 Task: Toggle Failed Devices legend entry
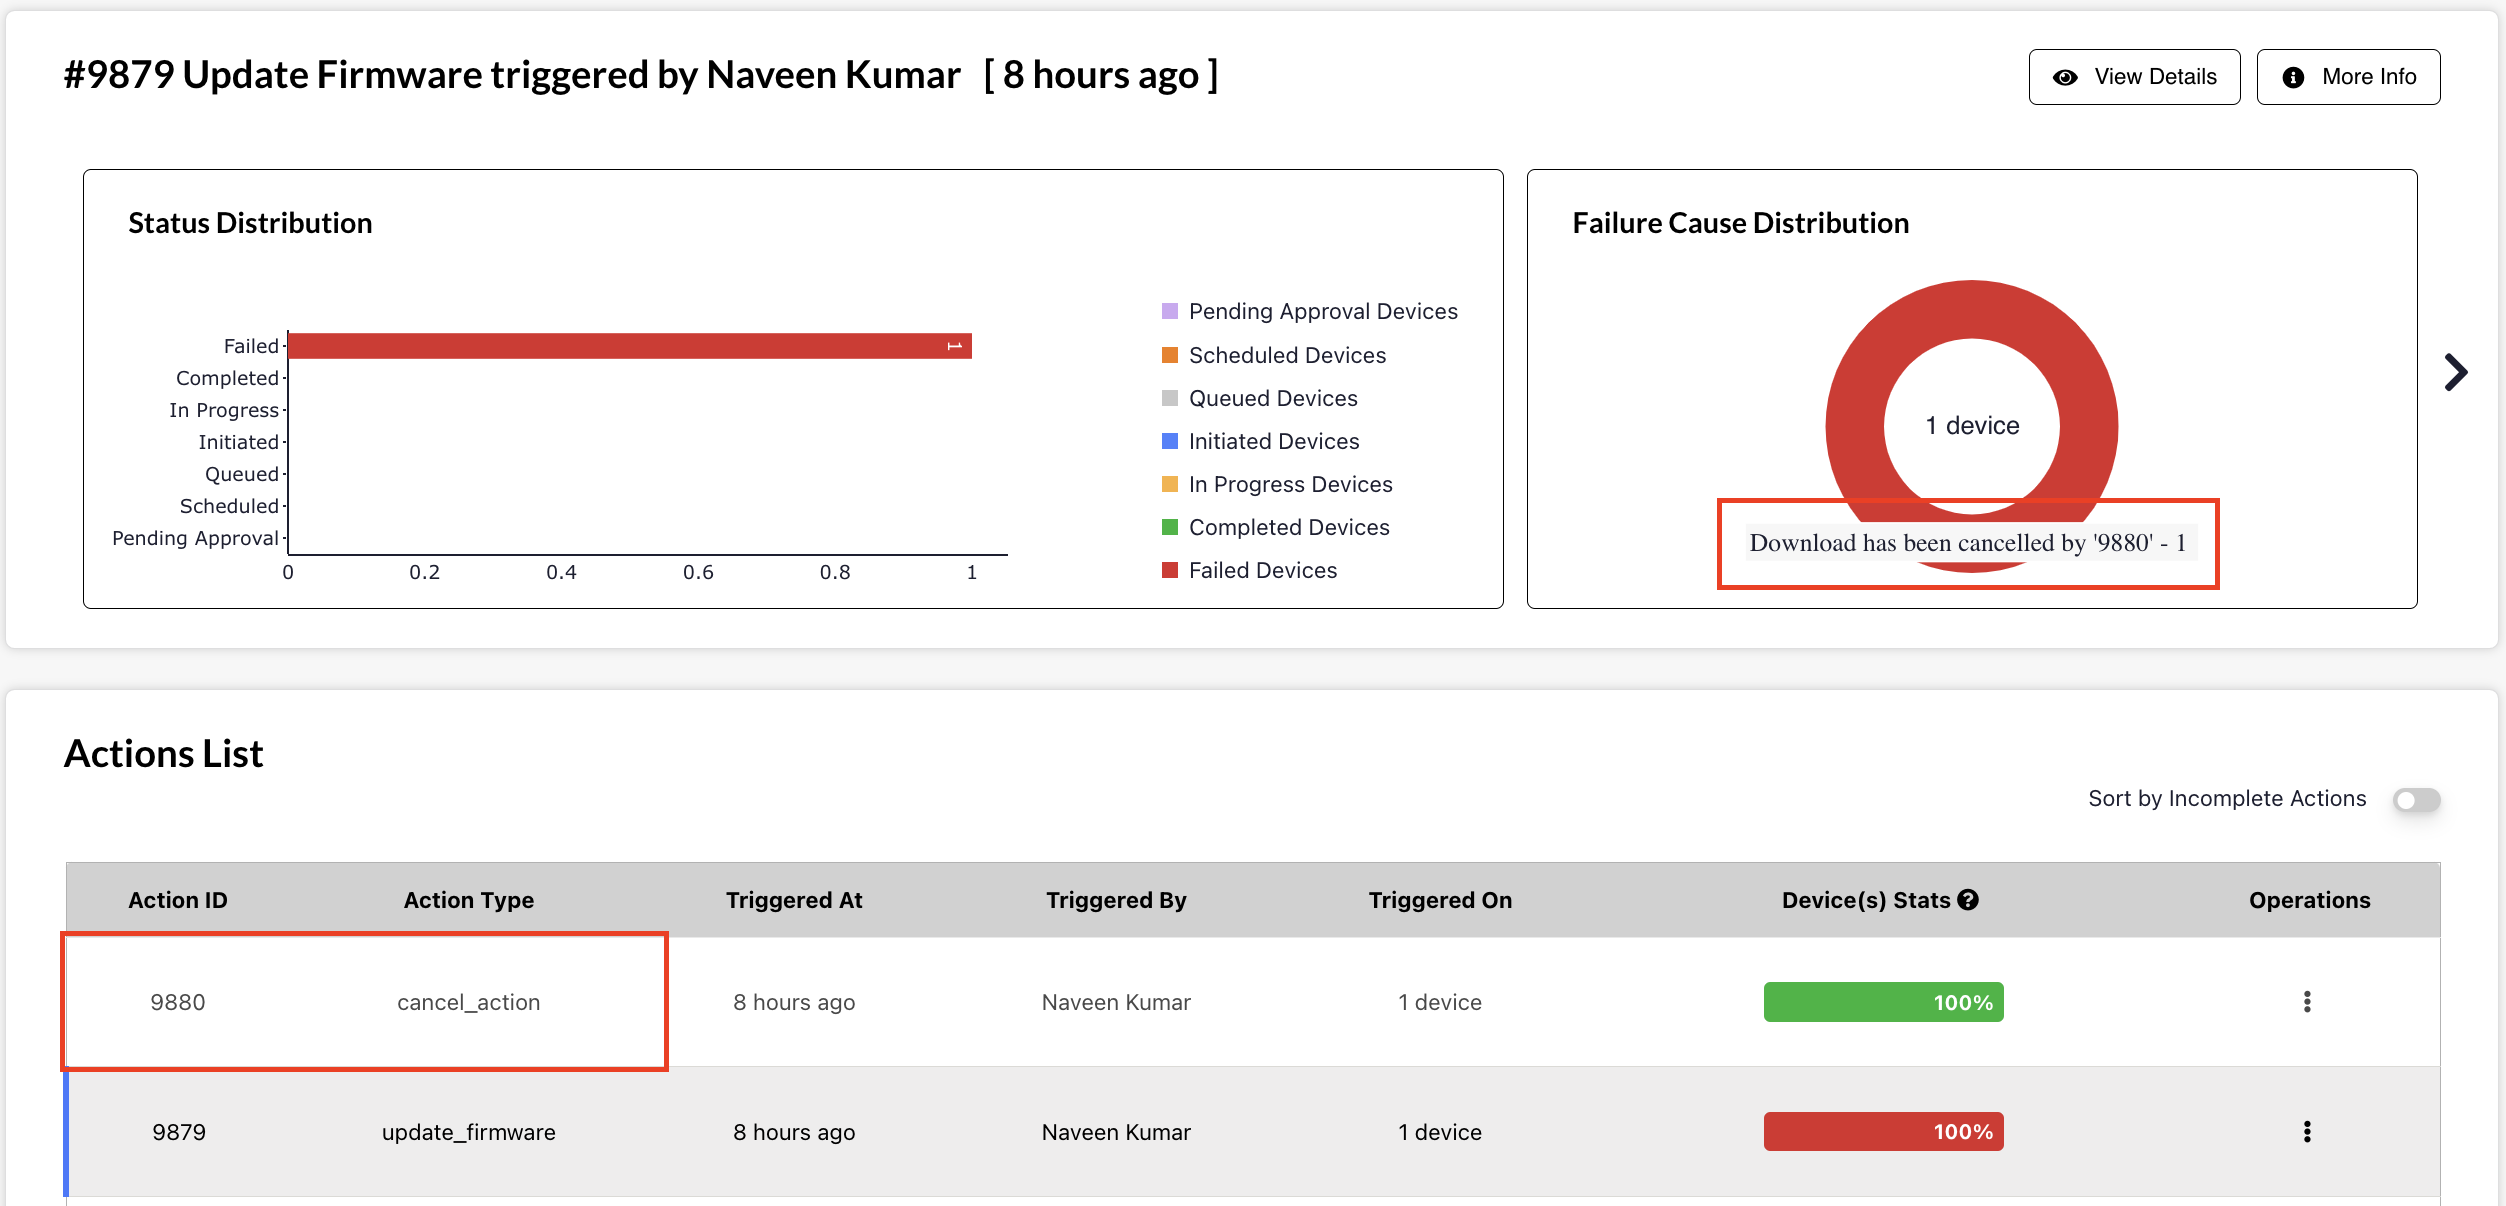coord(1262,570)
